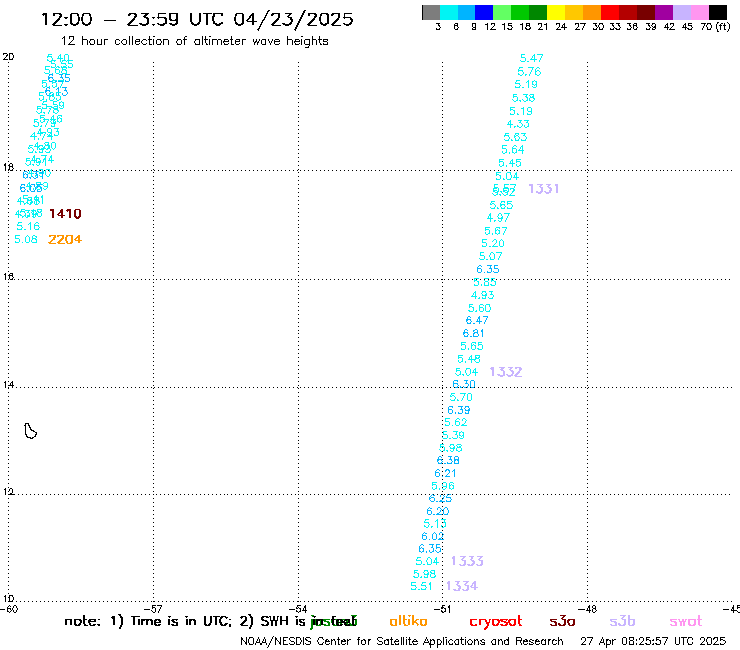
Task: Click the wave height value '5.07'
Action: pyautogui.click(x=490, y=256)
